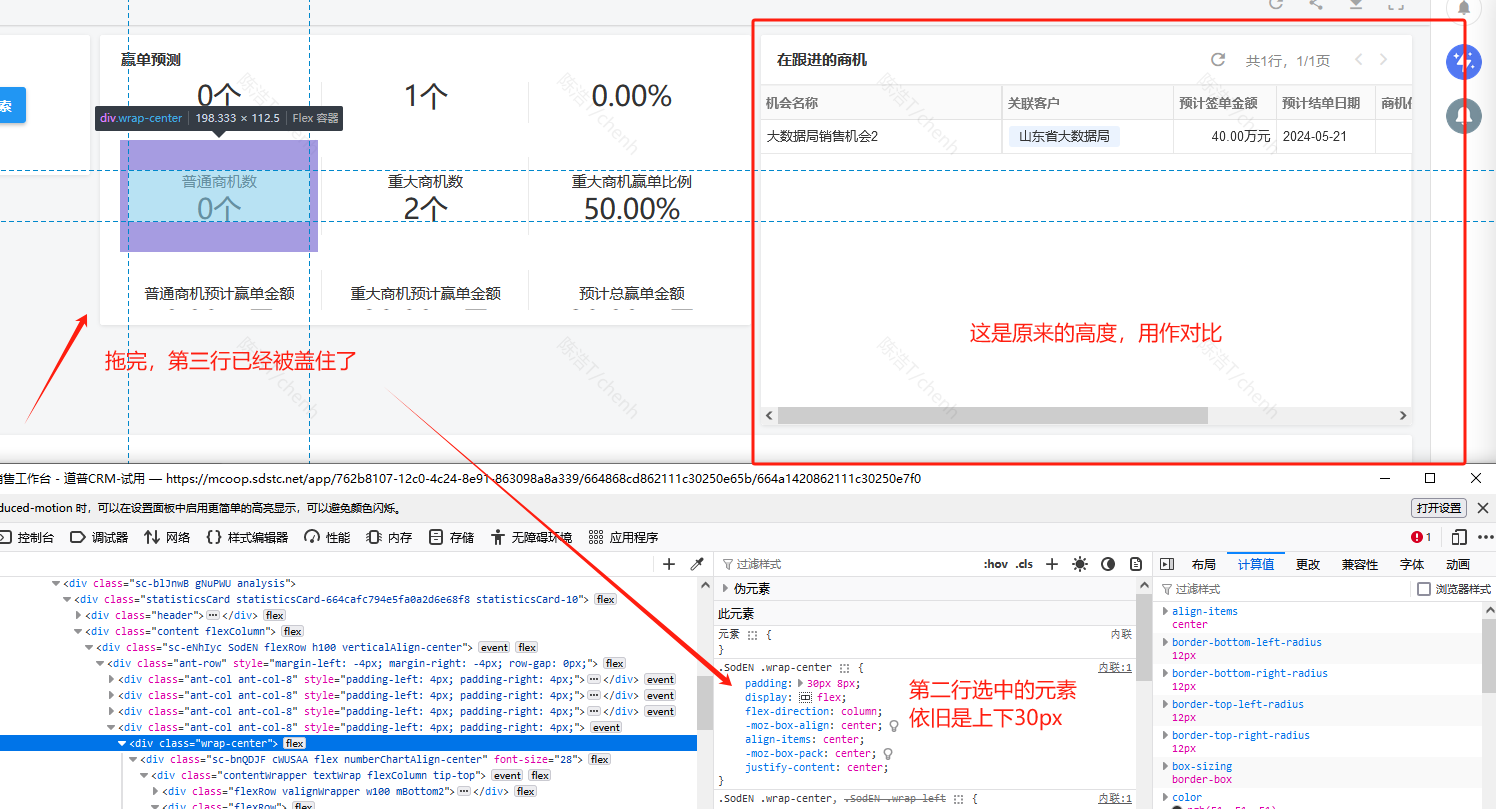Image resolution: width=1496 pixels, height=809 pixels.
Task: Click the eyedropper color picker icon
Action: point(698,564)
